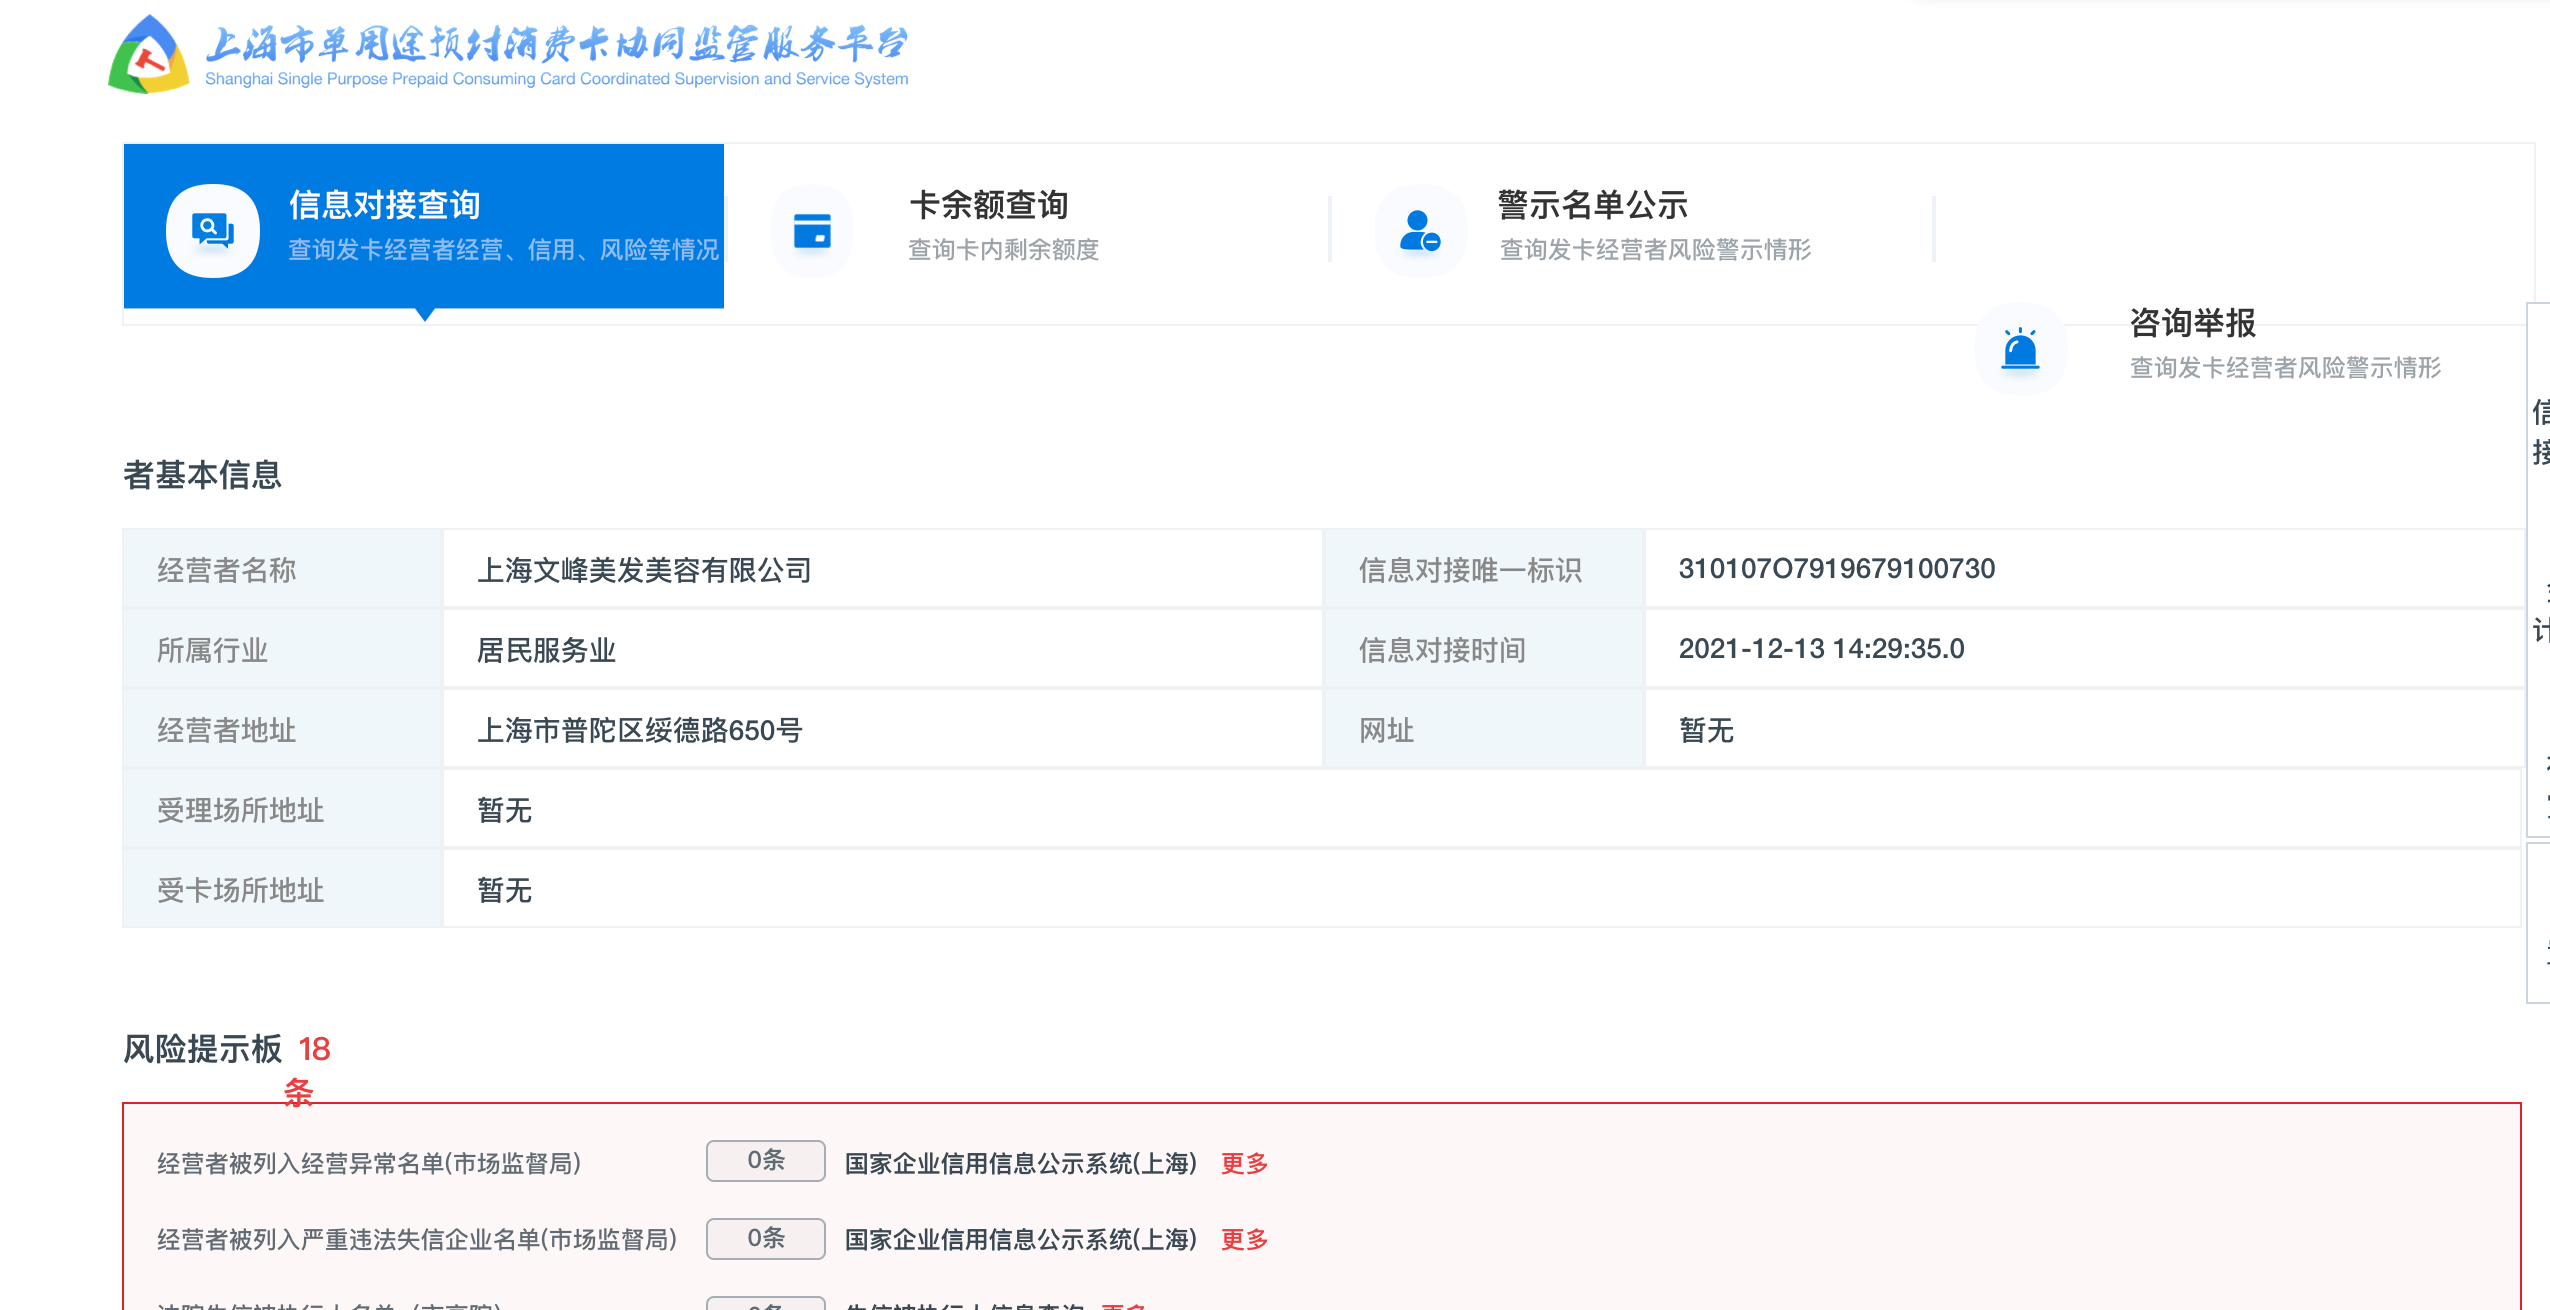The image size is (2550, 1310).
Task: Open the 信息对接查询 tab
Action: (385, 205)
